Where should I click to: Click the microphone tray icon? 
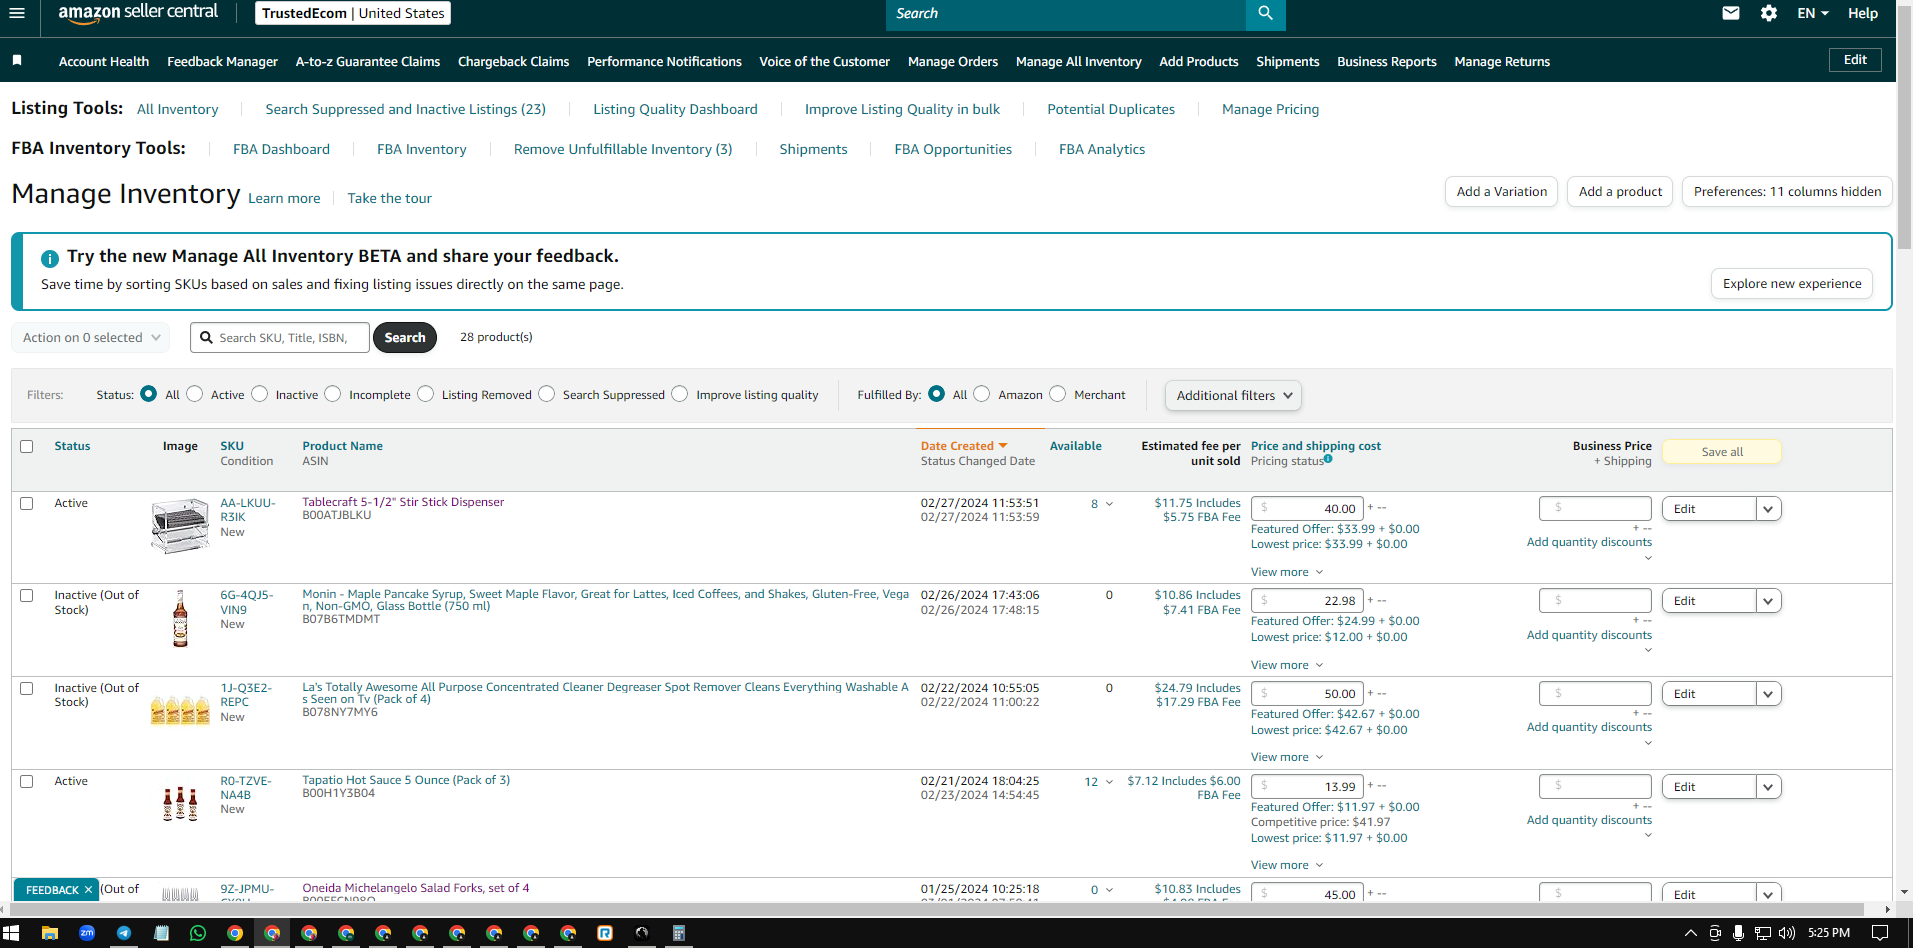(x=1739, y=933)
